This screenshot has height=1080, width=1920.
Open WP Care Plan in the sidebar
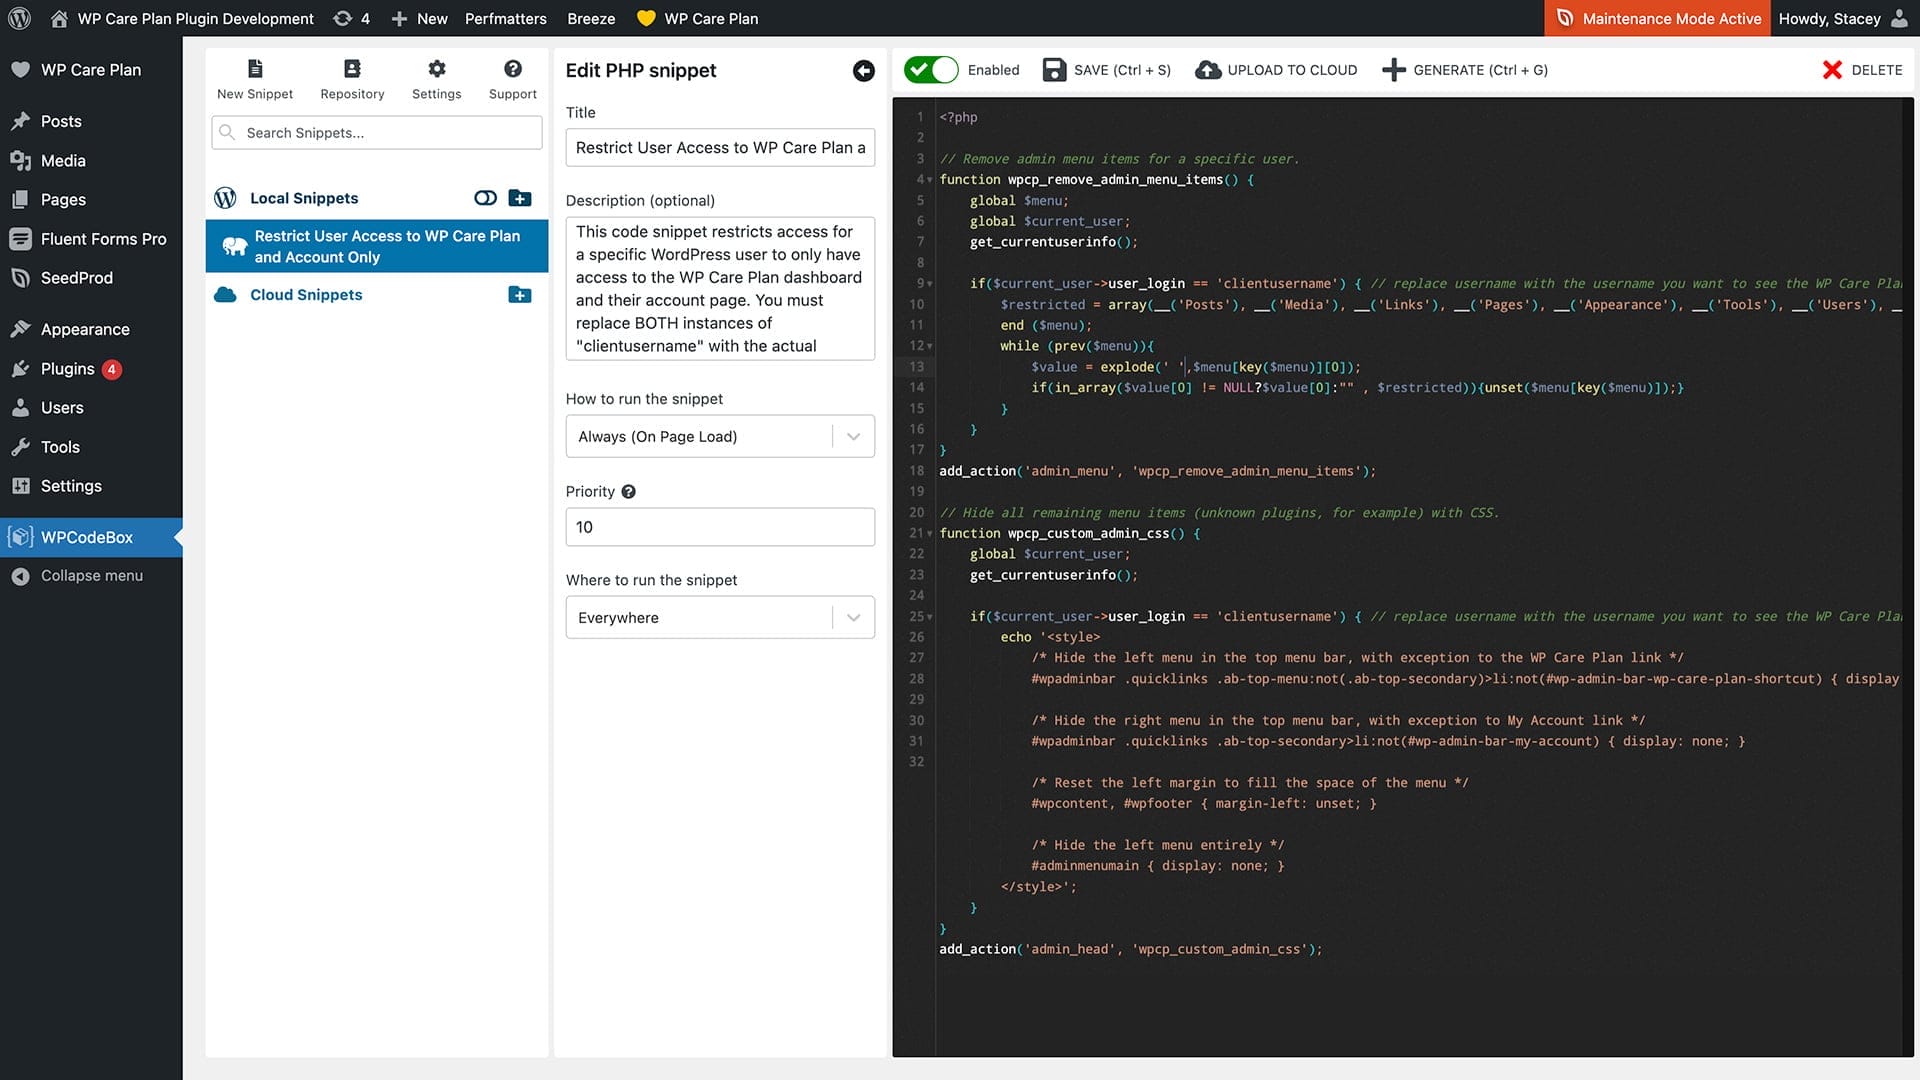pyautogui.click(x=91, y=70)
